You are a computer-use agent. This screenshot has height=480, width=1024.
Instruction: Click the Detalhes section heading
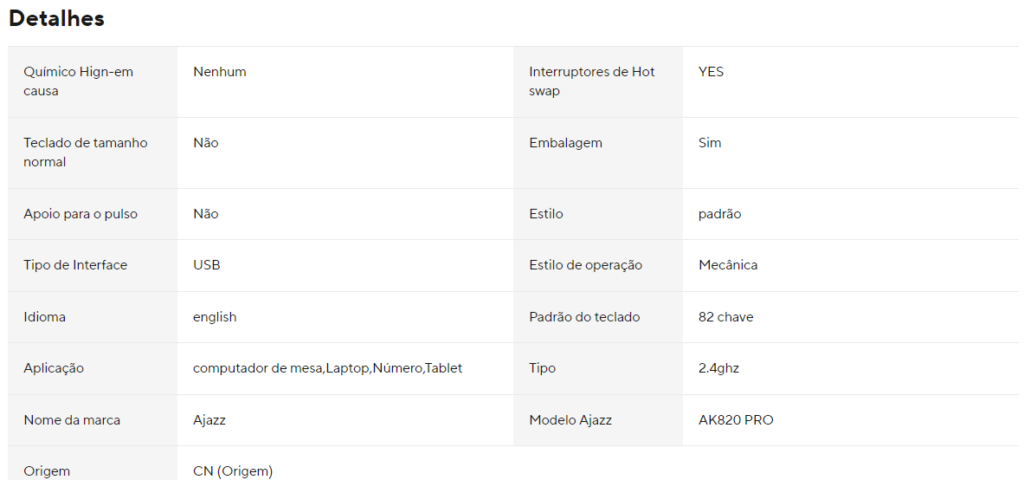56,18
